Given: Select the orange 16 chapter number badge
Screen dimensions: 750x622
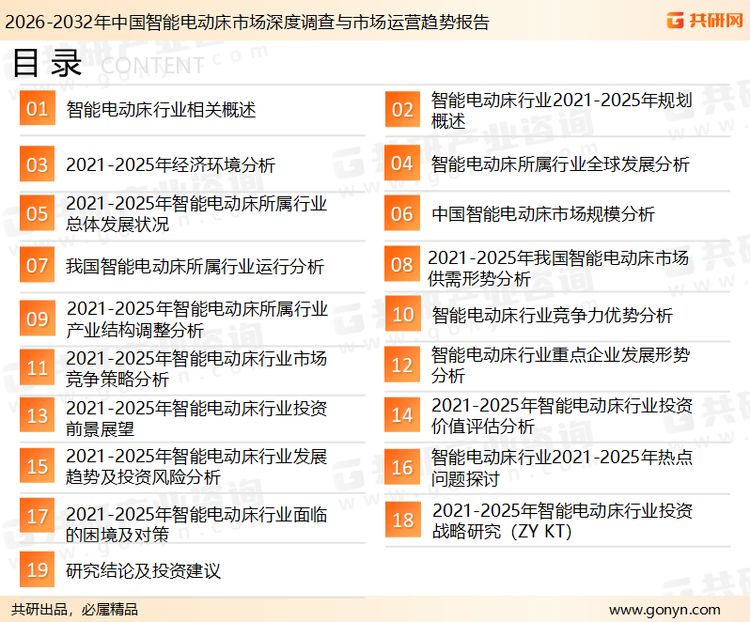Looking at the screenshot, I should (x=402, y=467).
